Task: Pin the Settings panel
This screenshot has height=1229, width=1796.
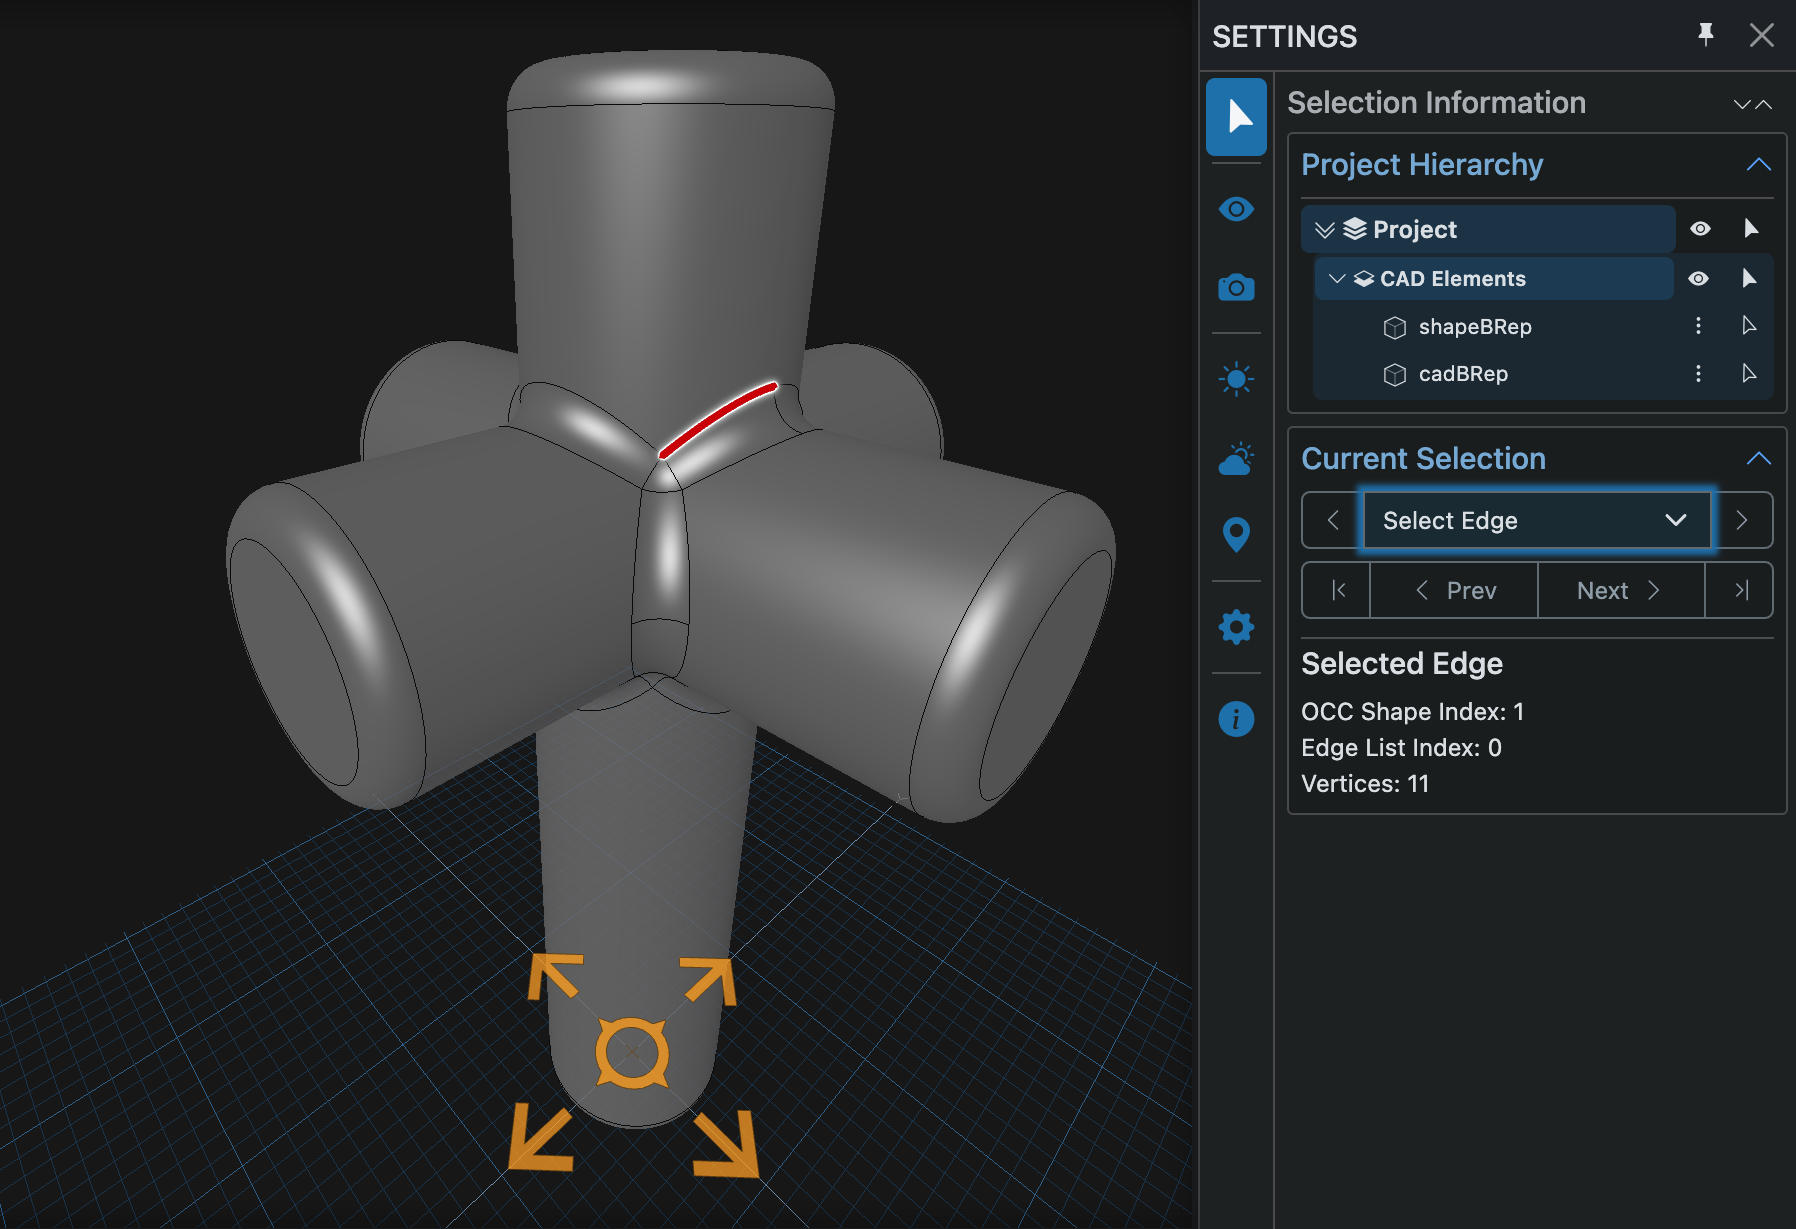Action: pos(1706,35)
